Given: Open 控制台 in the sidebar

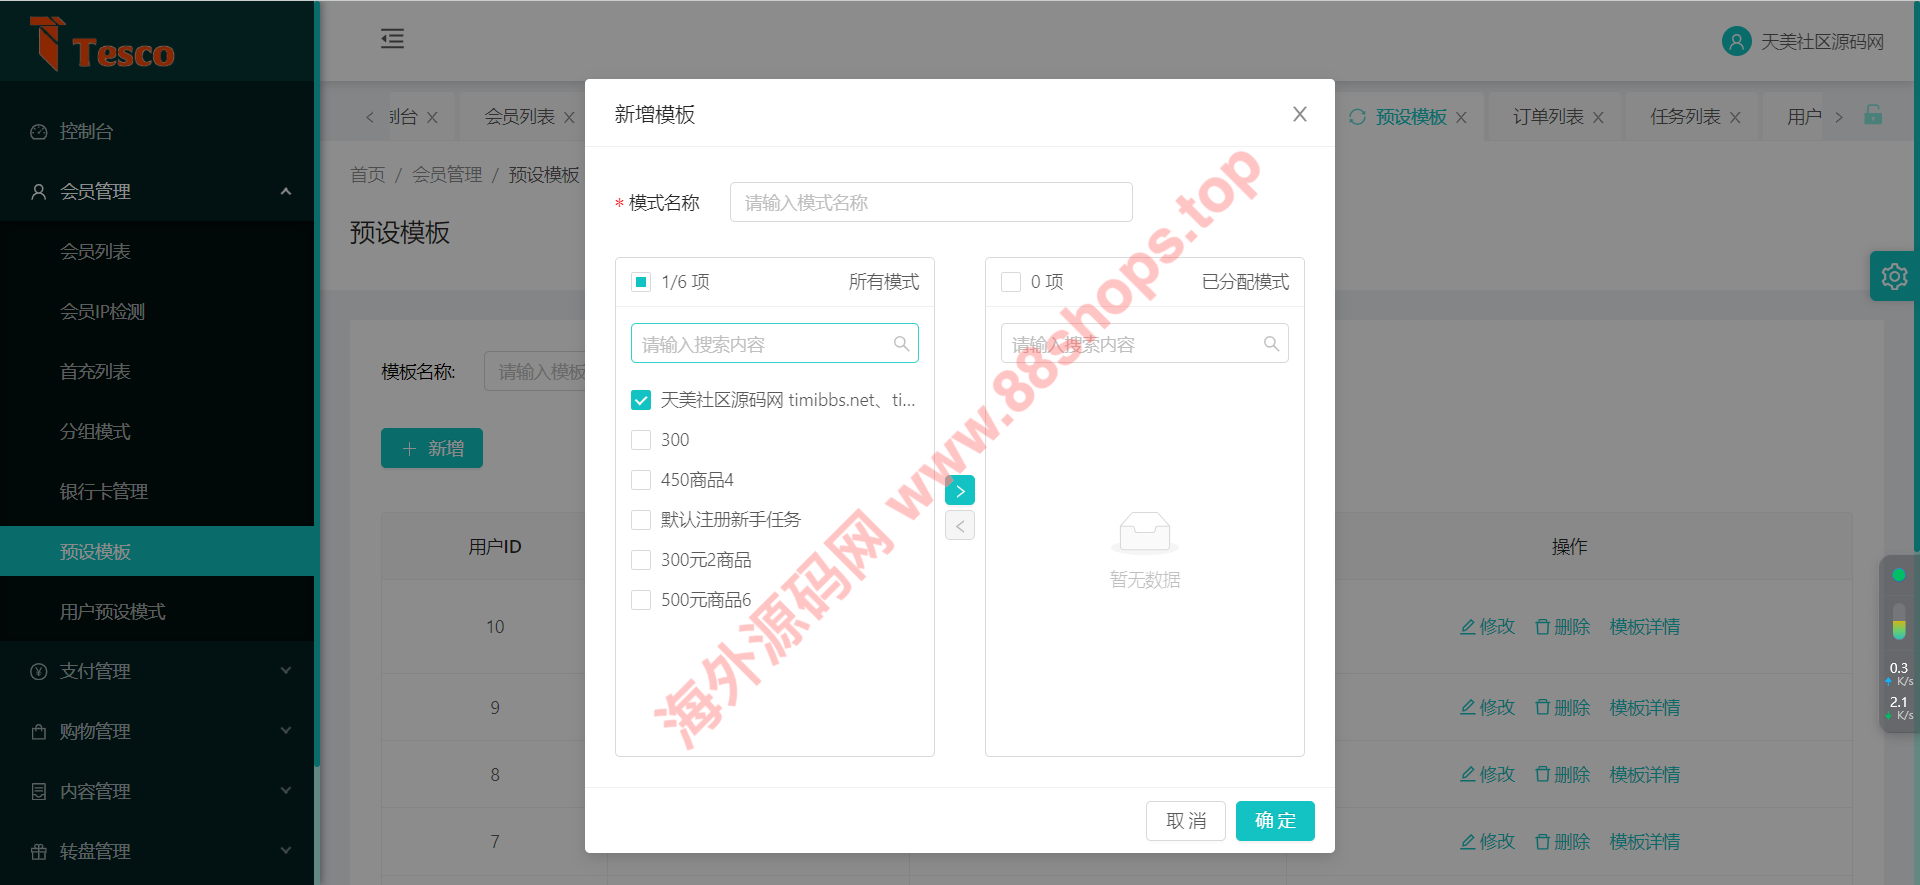Looking at the screenshot, I should 87,131.
